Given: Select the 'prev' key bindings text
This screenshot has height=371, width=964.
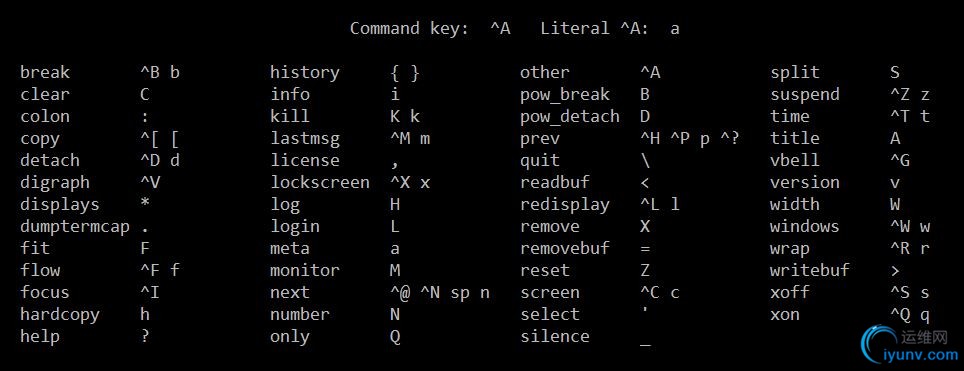Looking at the screenshot, I should (x=689, y=139).
